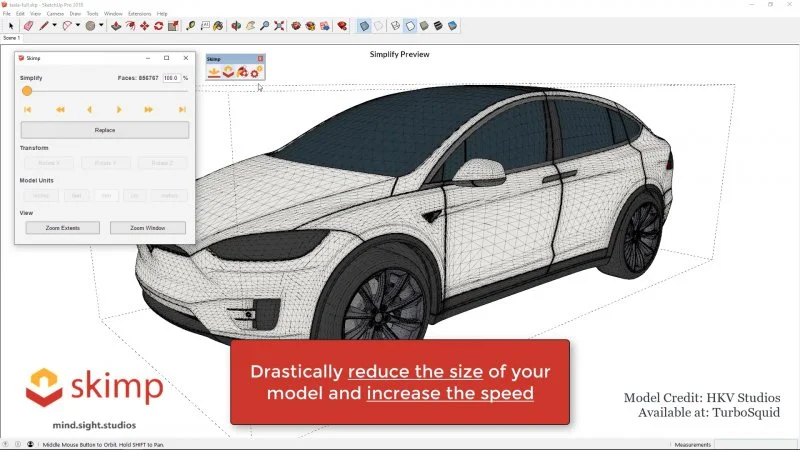Open the Line tool dropdown arrow
The image size is (800, 450).
click(54, 26)
